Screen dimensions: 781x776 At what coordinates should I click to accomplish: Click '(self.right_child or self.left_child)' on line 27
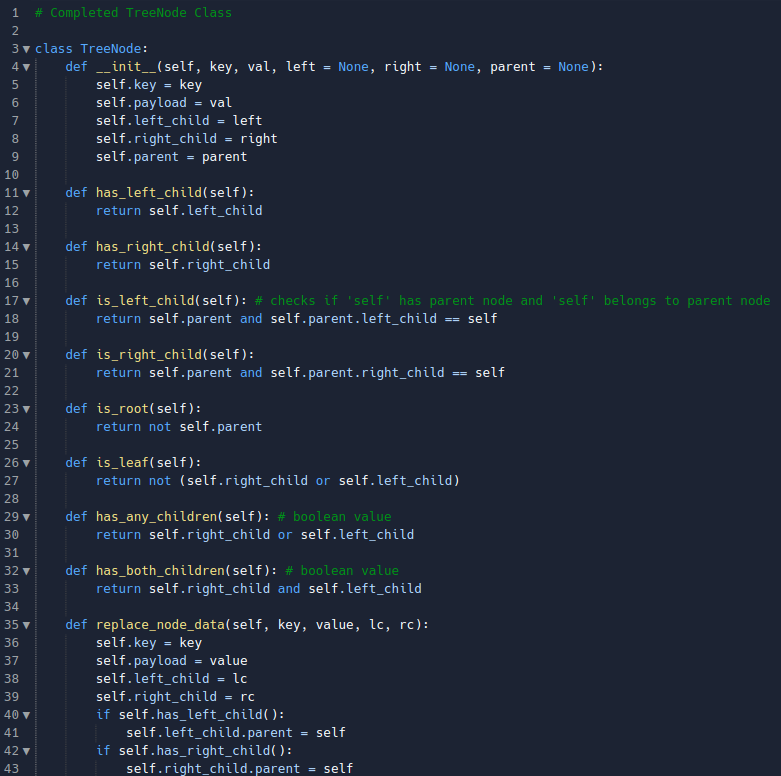pos(319,481)
